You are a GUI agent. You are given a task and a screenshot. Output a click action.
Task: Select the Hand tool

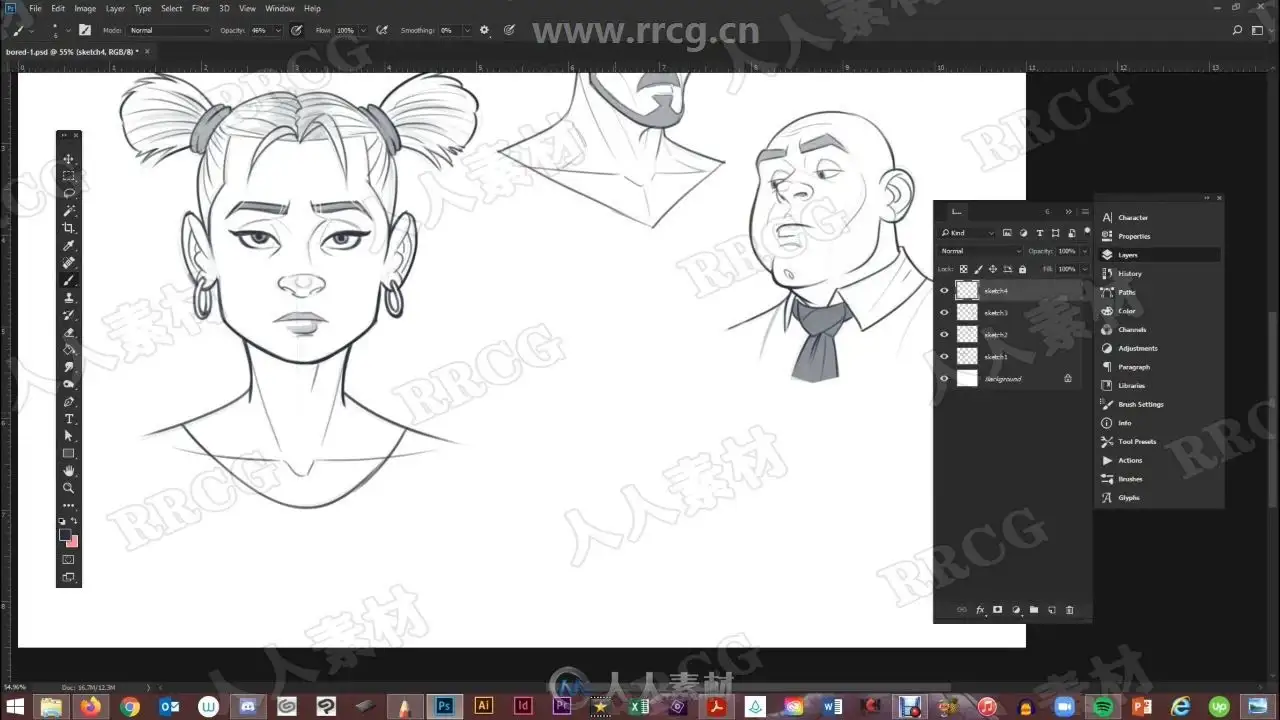pyautogui.click(x=69, y=471)
